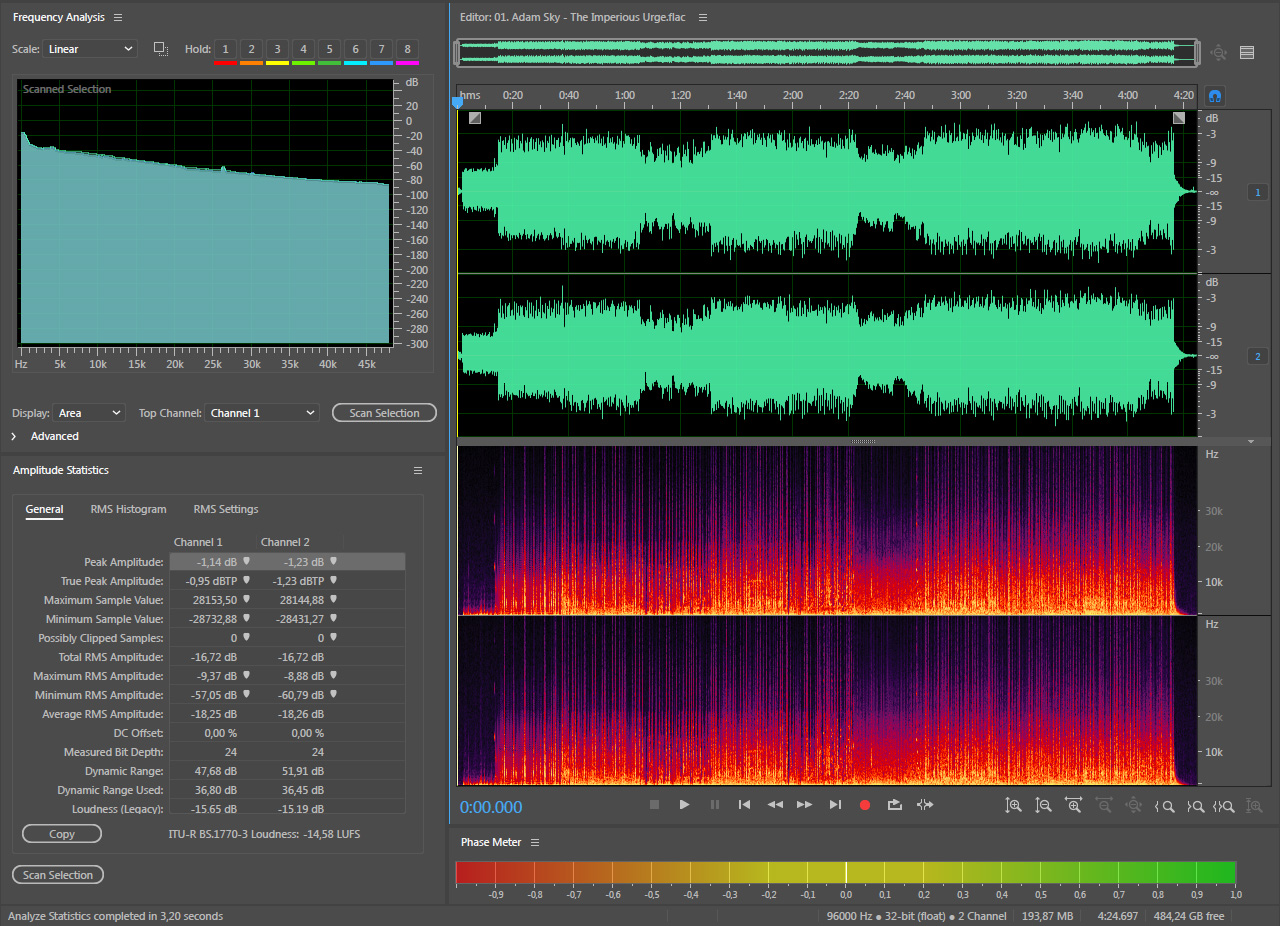Open the Frequency Analysis panel menu

(118, 18)
